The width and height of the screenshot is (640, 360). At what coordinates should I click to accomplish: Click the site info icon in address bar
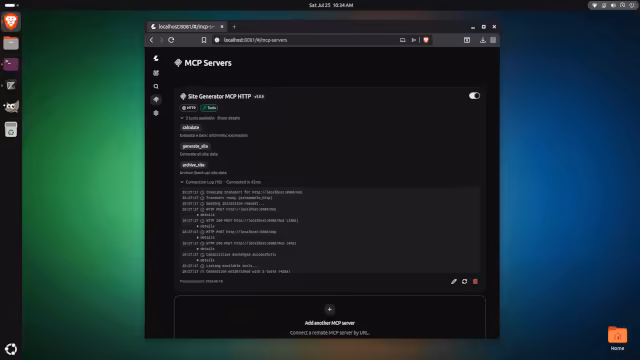pos(217,40)
